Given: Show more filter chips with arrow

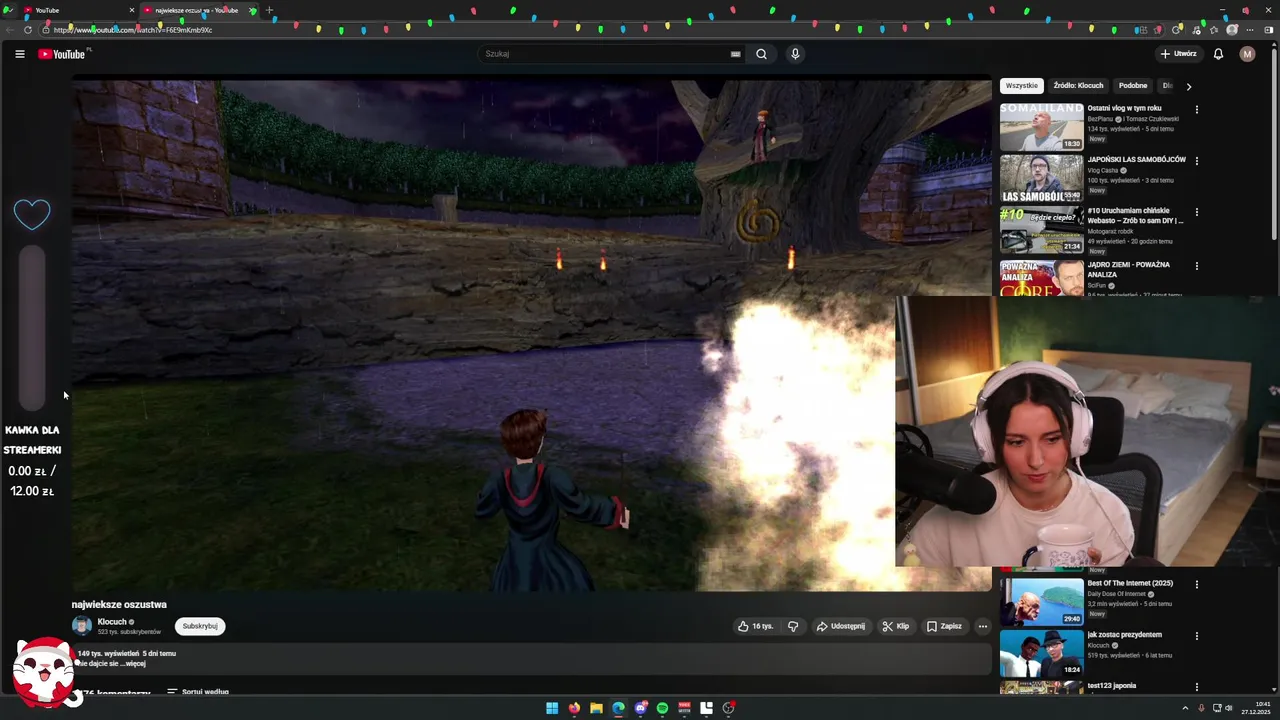Looking at the screenshot, I should coord(1188,86).
